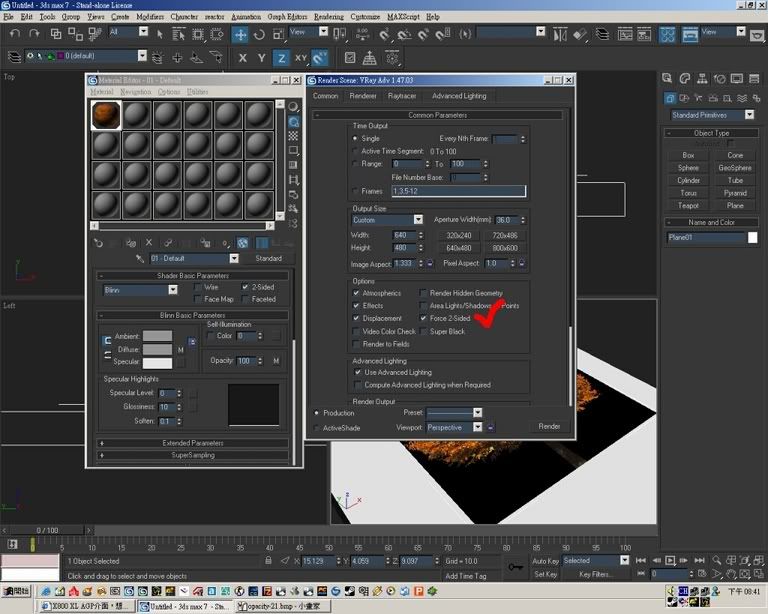The image size is (768, 614).
Task: Open the MAXScript menu
Action: coord(403,17)
